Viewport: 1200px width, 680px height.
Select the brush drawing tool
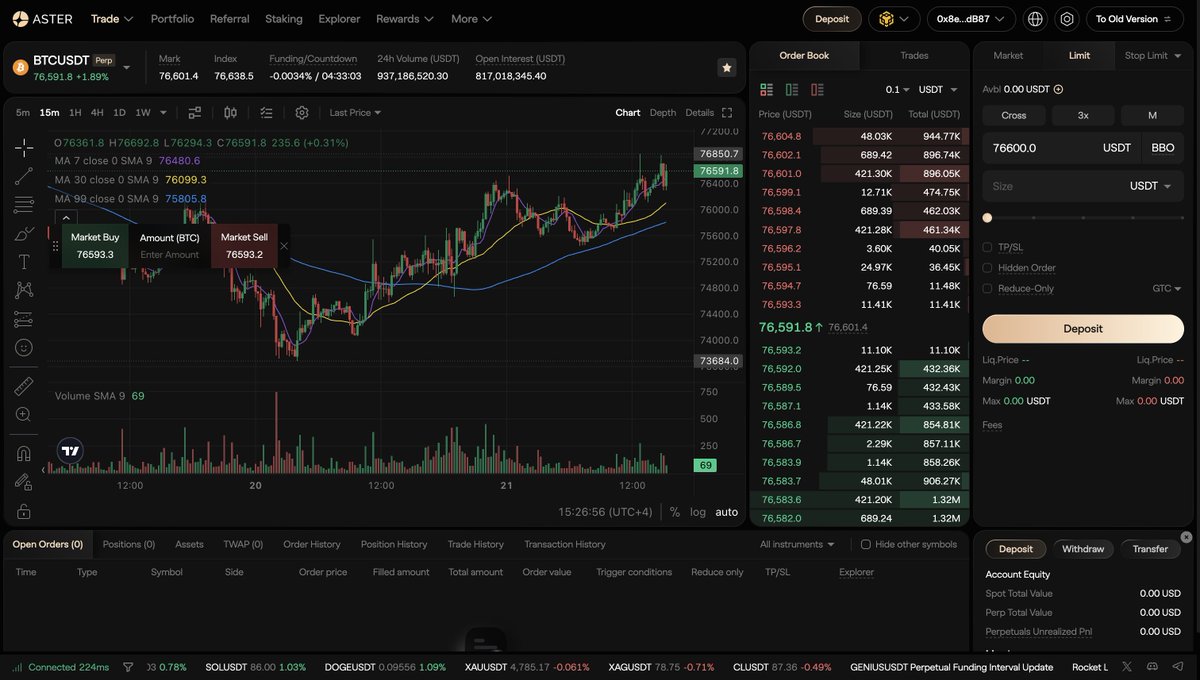[x=24, y=234]
